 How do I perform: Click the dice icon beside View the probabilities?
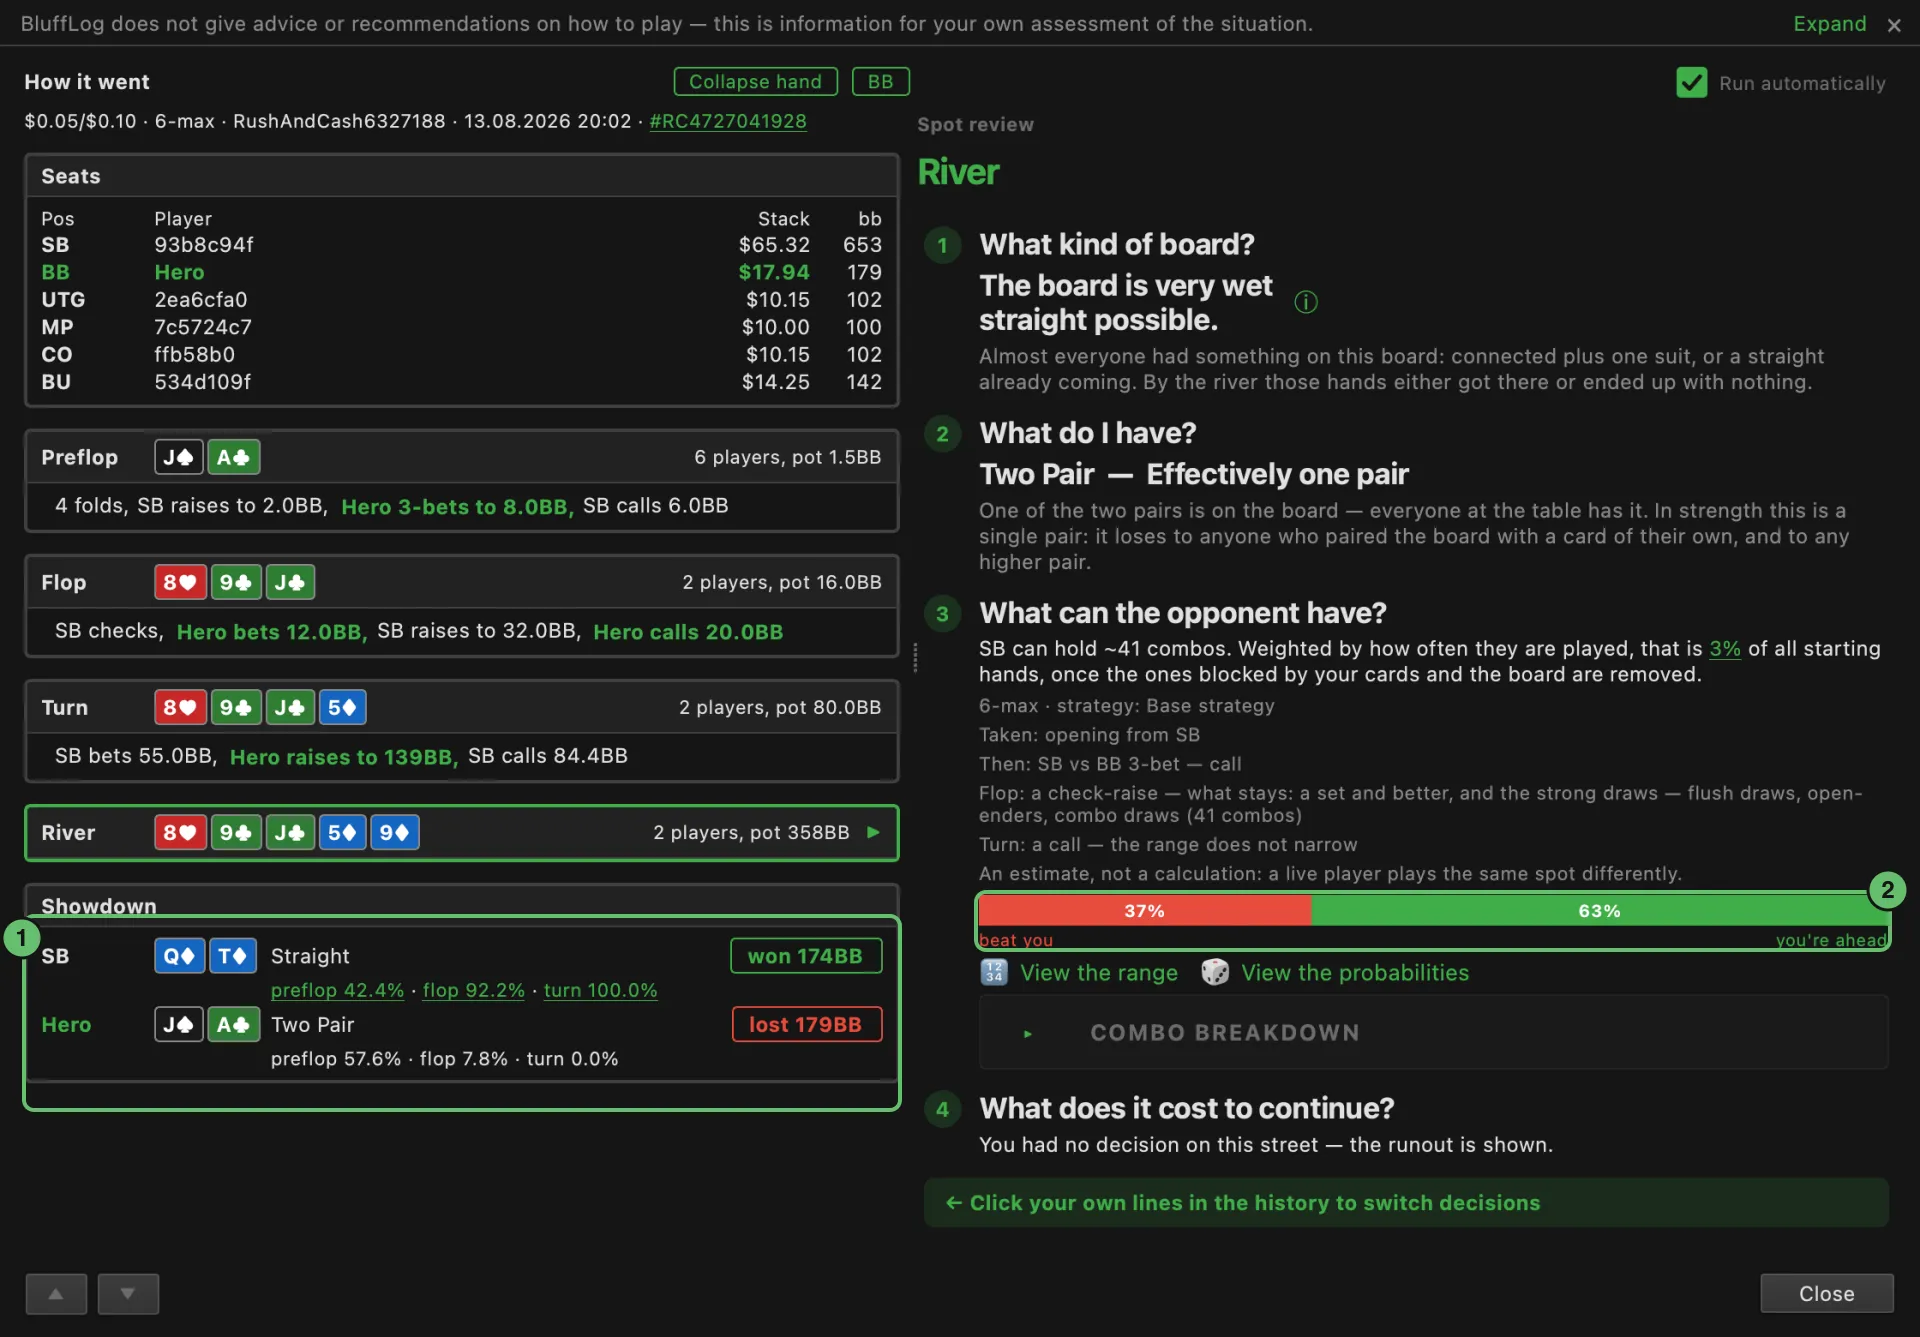click(1215, 972)
